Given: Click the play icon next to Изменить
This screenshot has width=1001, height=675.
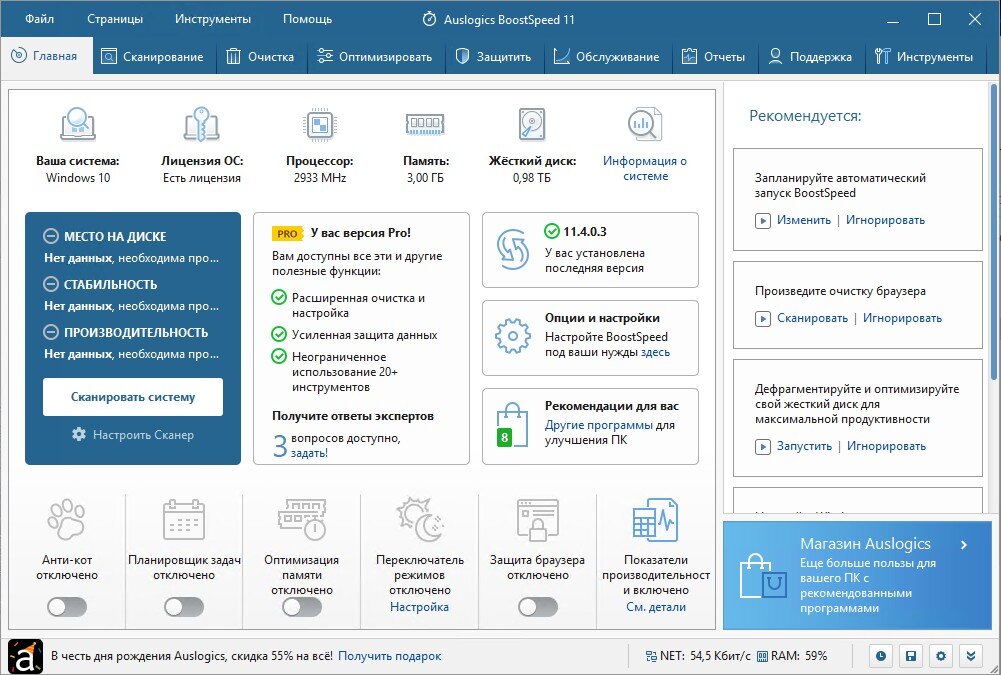Looking at the screenshot, I should pyautogui.click(x=762, y=221).
